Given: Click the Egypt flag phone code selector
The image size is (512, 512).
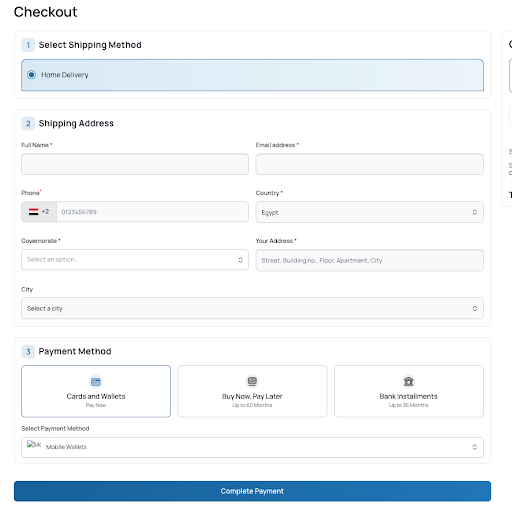Looking at the screenshot, I should point(39,212).
